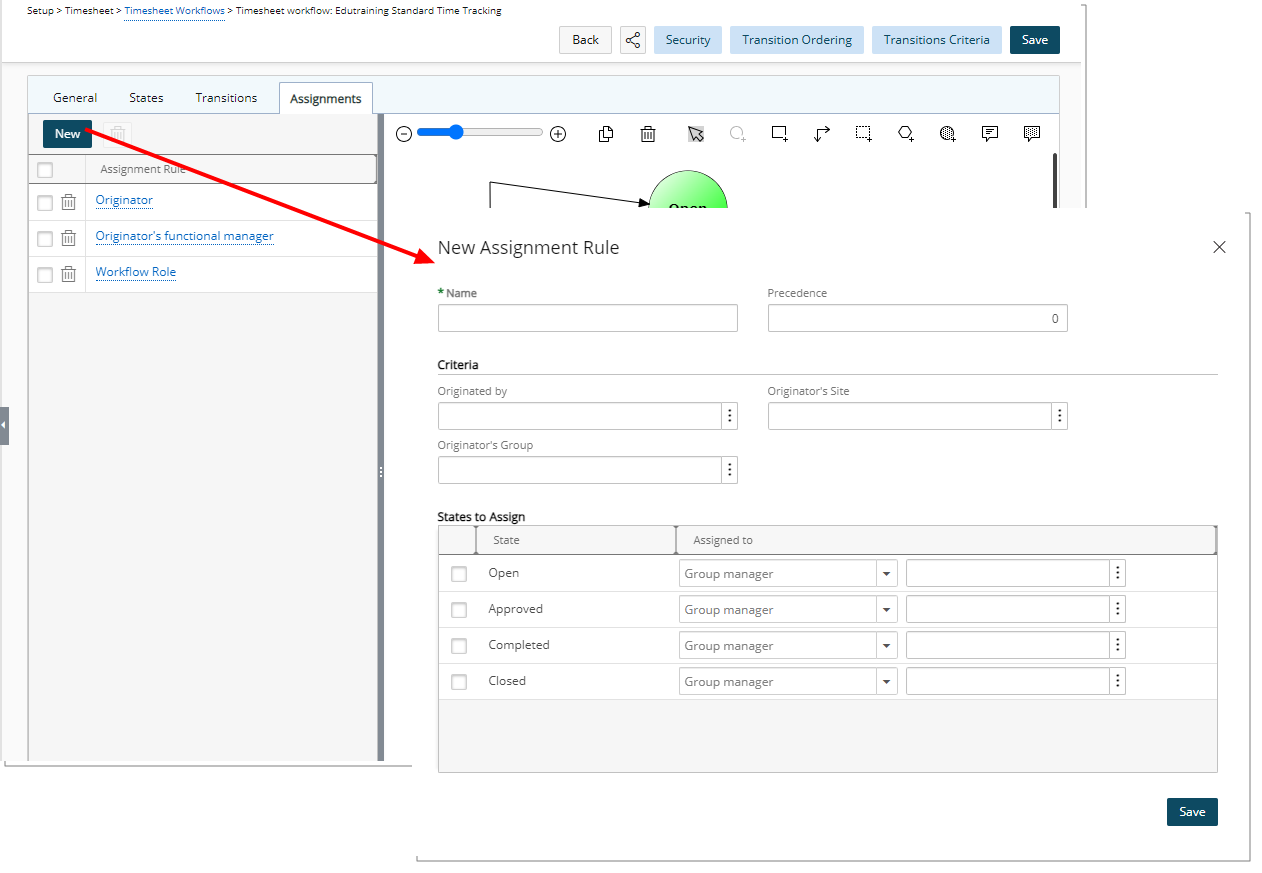
Task: Open the Originator rule link
Action: click(124, 200)
